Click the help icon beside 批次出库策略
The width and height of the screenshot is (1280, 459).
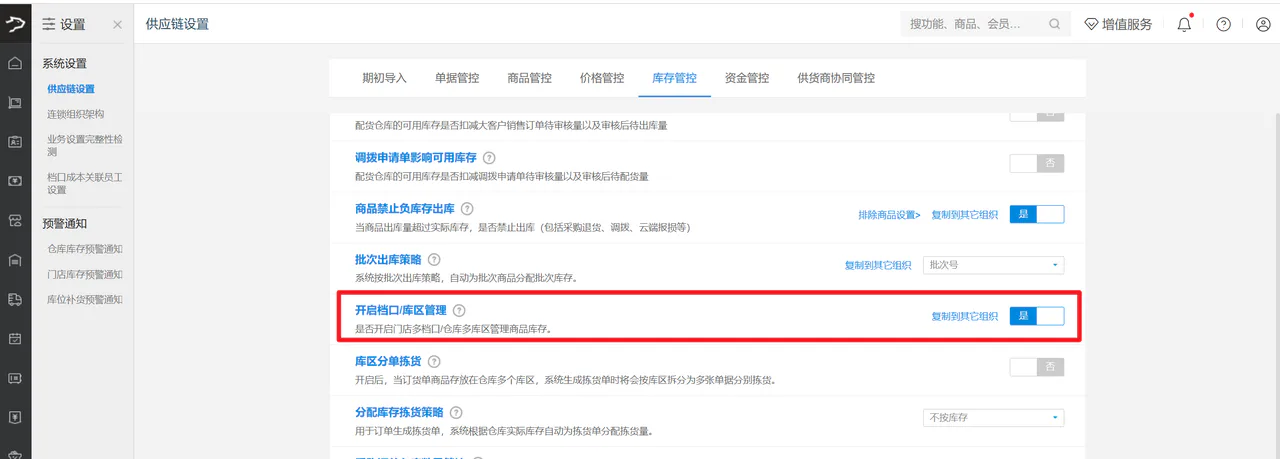[x=434, y=260]
